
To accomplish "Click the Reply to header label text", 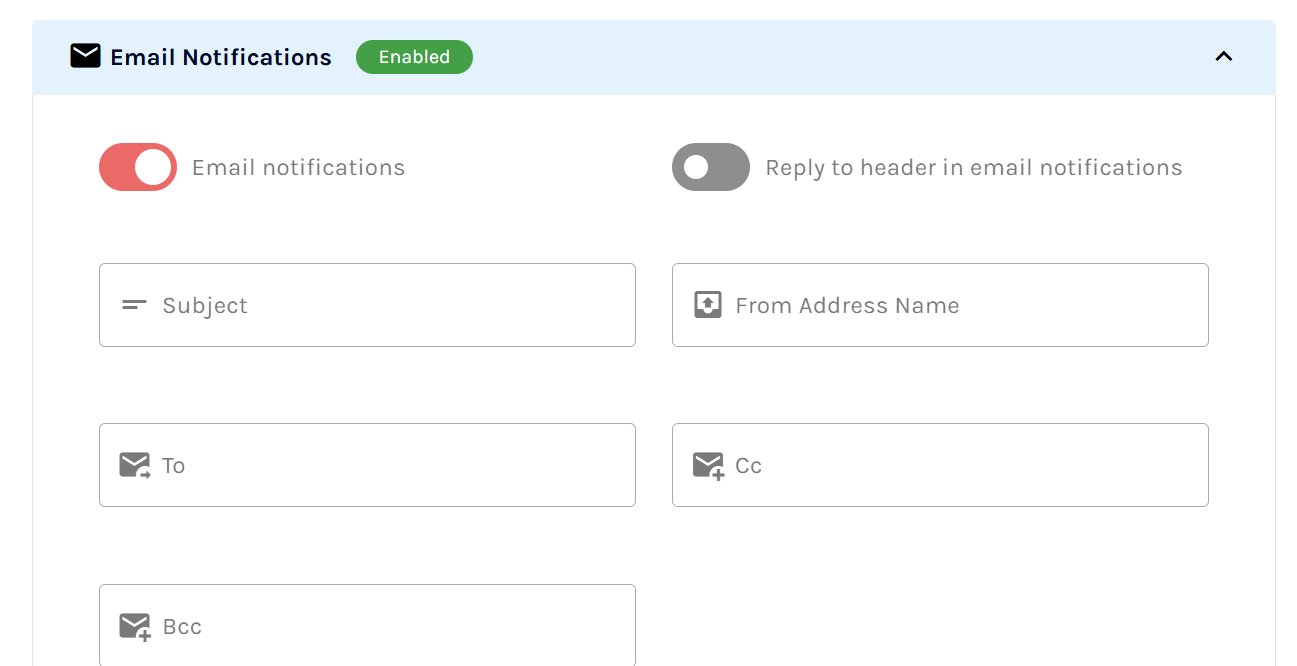I will click(x=972, y=167).
